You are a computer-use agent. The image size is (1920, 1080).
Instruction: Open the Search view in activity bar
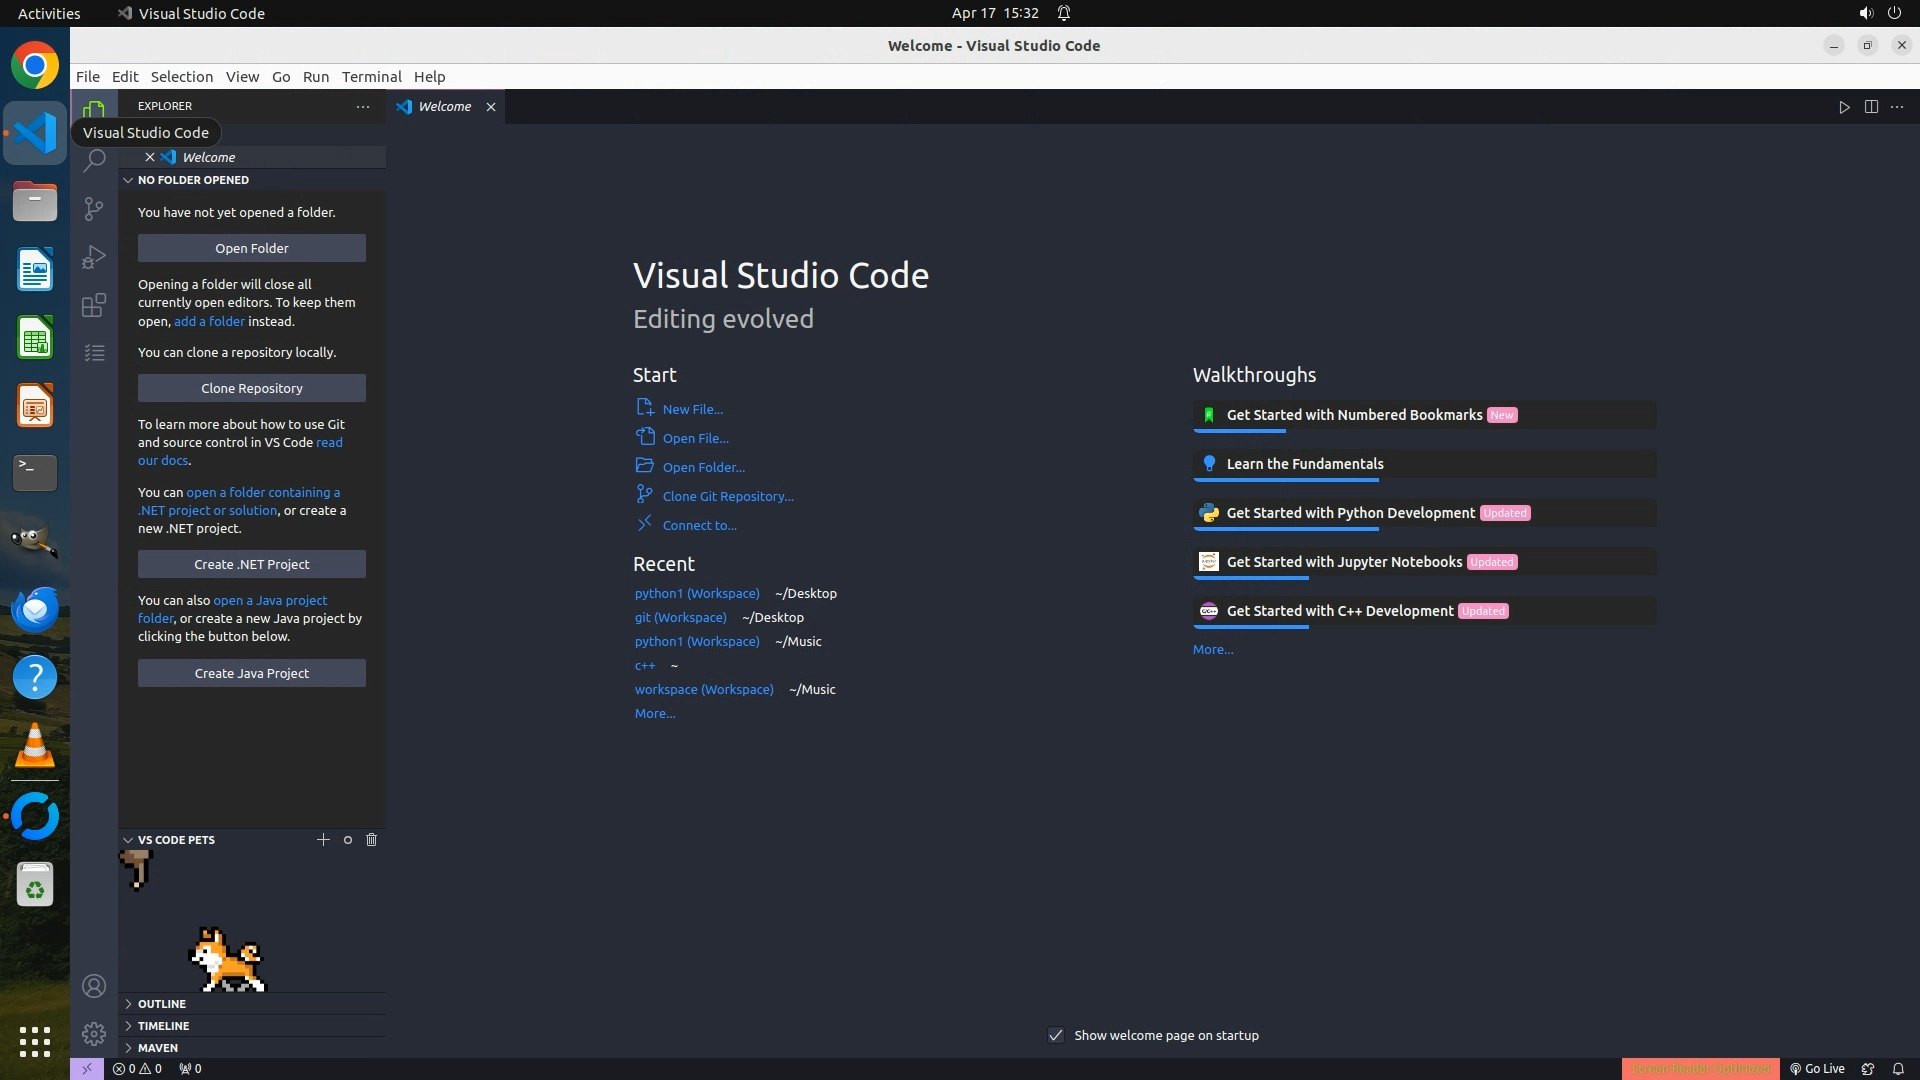94,160
